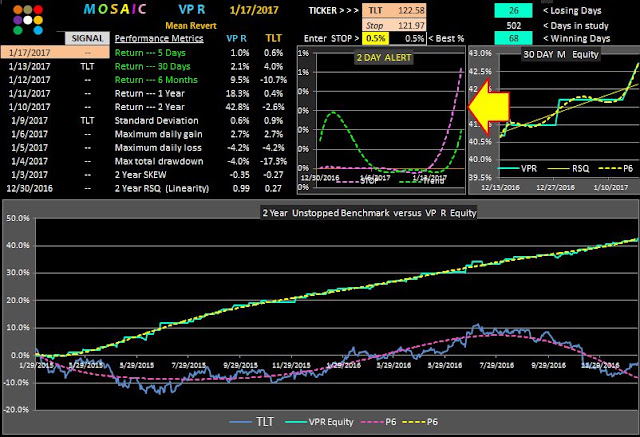Select the 2 DAY ALERT chart title
The height and width of the screenshot is (437, 640).
[384, 58]
